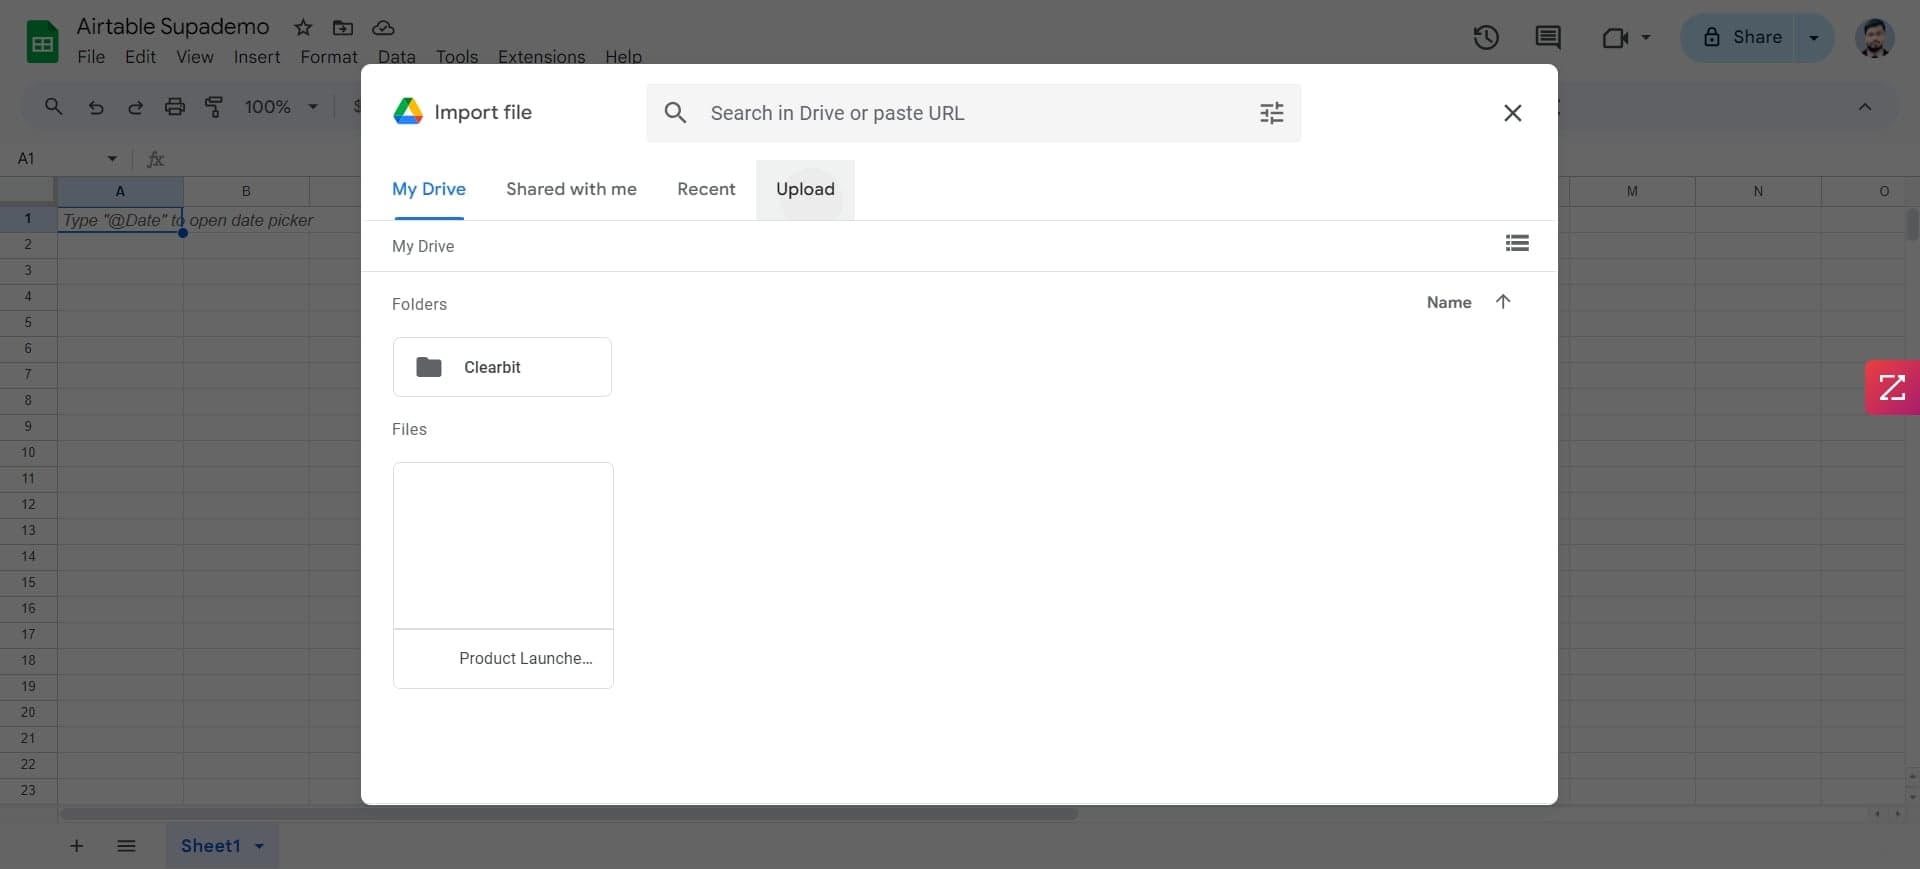Open the View menu
The height and width of the screenshot is (869, 1920).
tap(195, 57)
